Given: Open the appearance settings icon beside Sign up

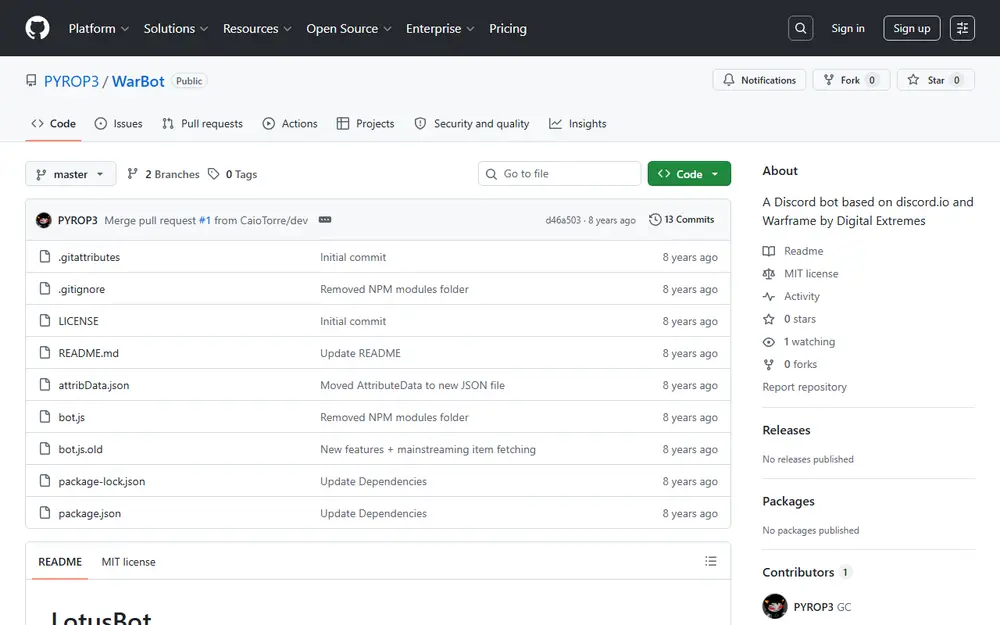Looking at the screenshot, I should tap(962, 28).
